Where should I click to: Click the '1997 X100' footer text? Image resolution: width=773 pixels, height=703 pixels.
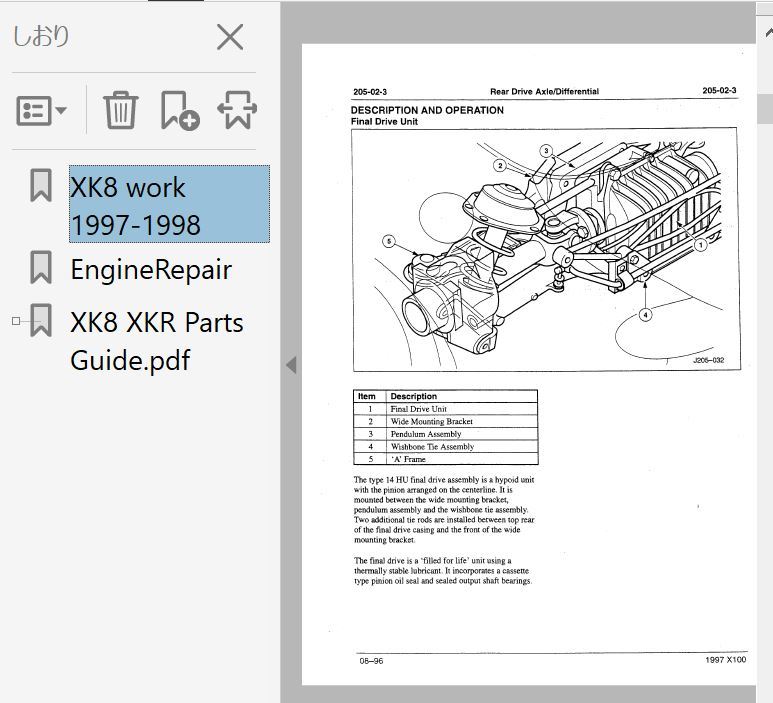pos(725,660)
